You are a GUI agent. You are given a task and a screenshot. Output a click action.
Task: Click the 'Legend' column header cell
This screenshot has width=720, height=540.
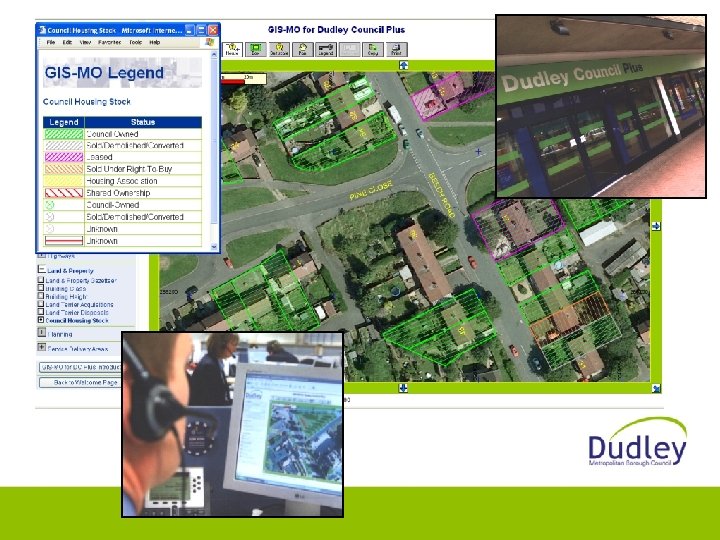click(64, 122)
